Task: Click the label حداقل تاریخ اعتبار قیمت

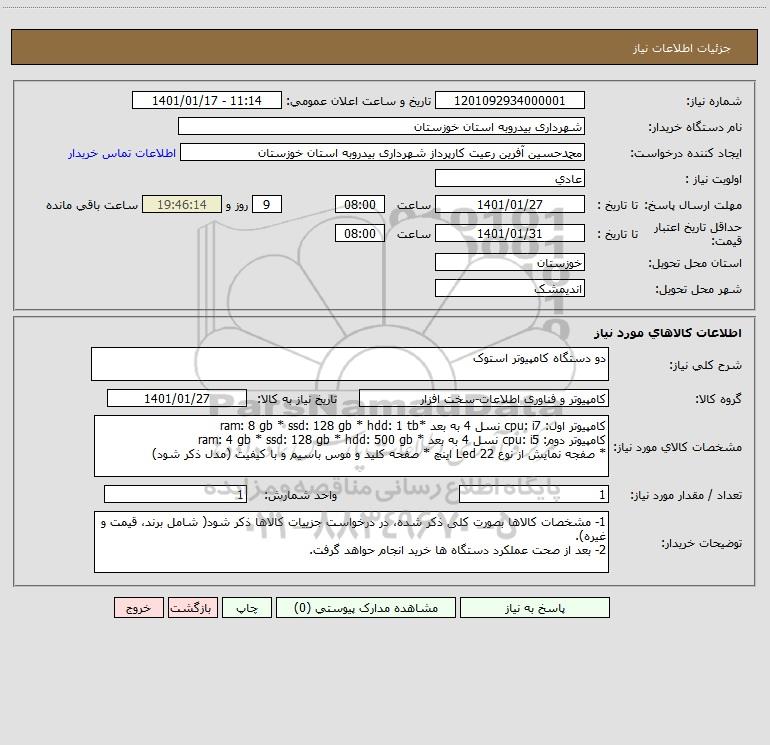Action: [698, 234]
